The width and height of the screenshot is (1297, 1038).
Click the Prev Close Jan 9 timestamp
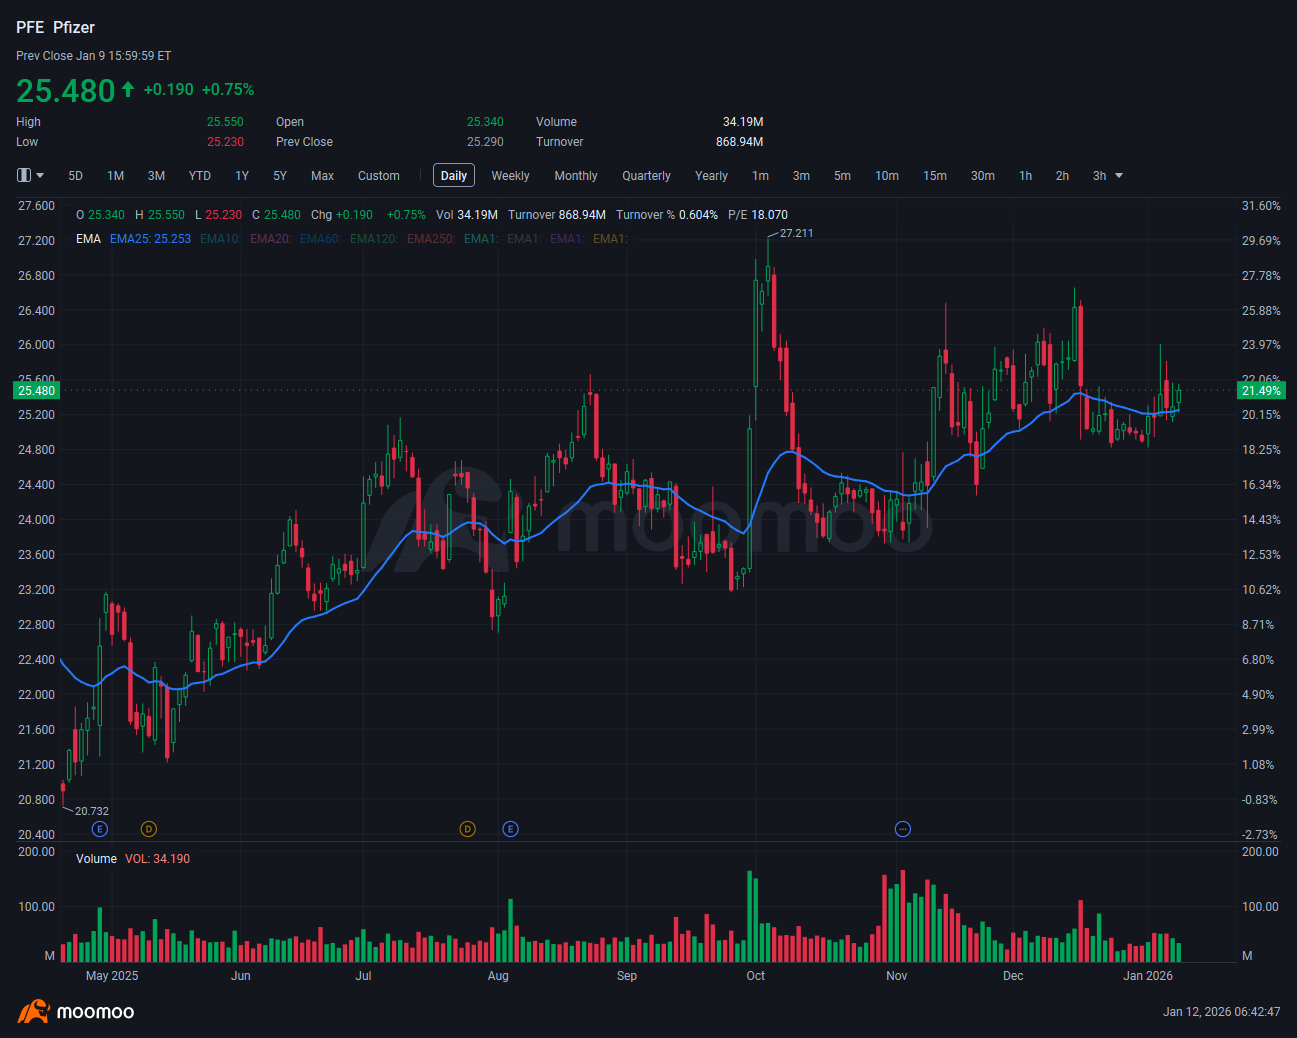click(94, 56)
